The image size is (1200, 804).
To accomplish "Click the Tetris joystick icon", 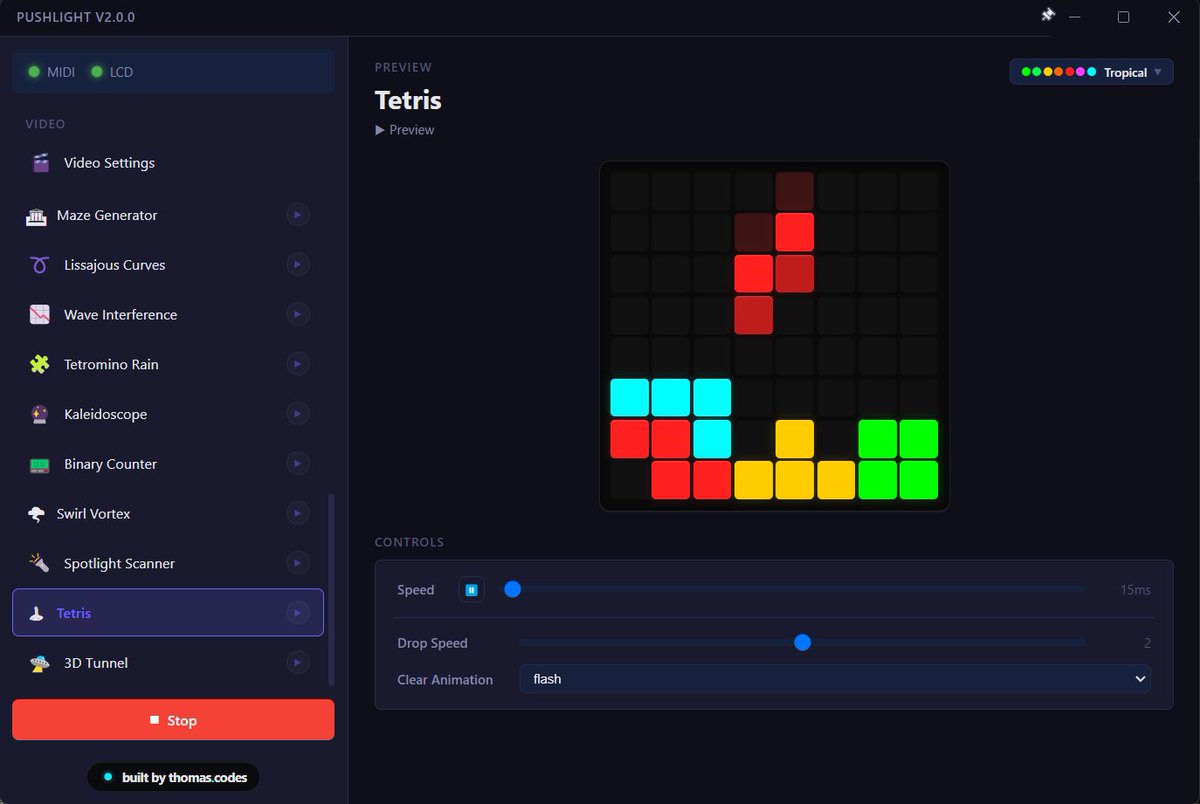I will pyautogui.click(x=36, y=613).
